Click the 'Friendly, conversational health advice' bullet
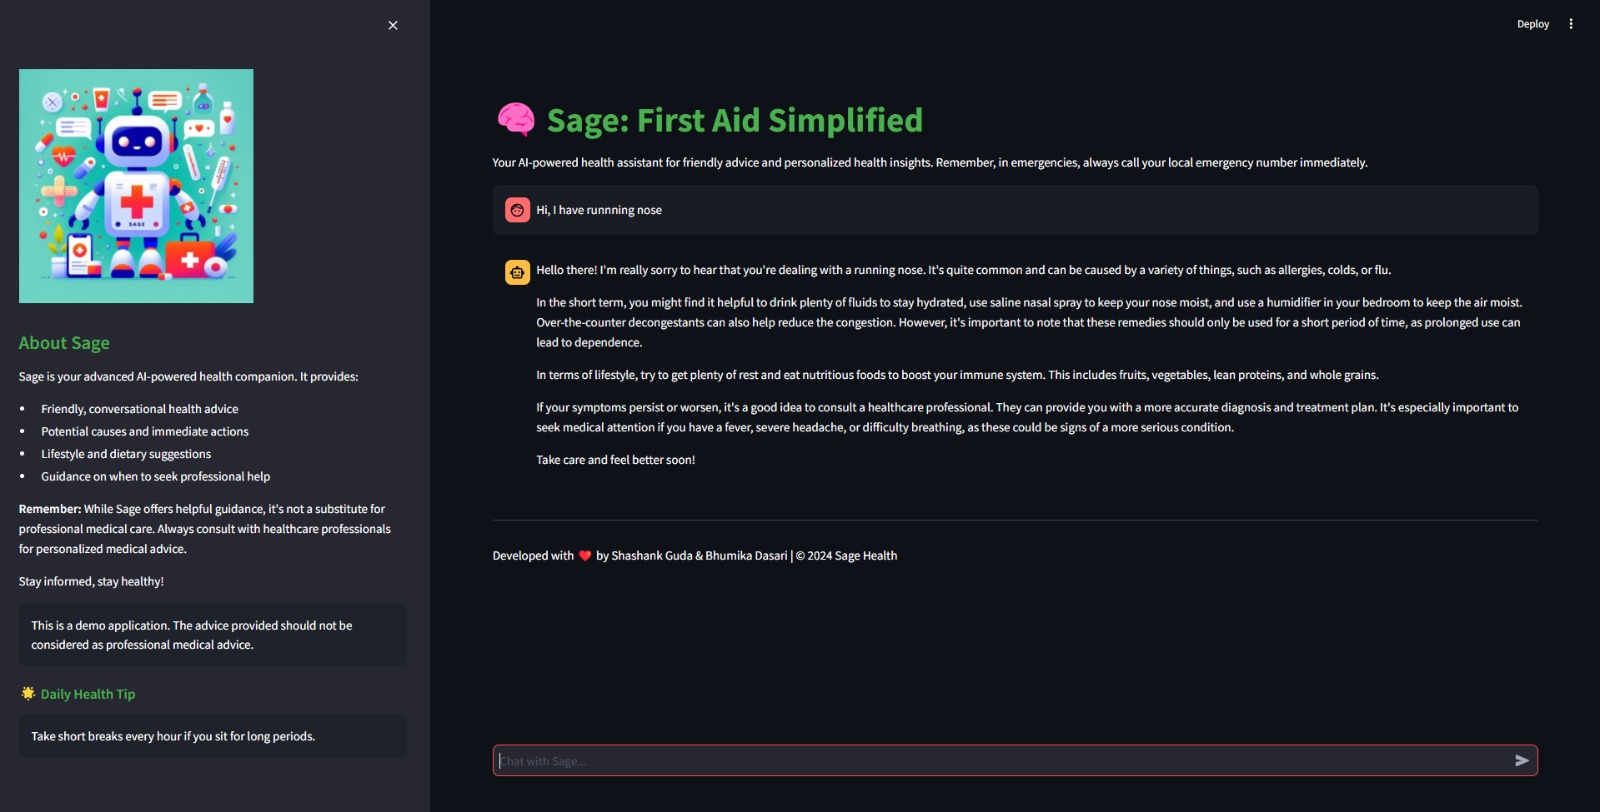The height and width of the screenshot is (812, 1600). click(140, 409)
